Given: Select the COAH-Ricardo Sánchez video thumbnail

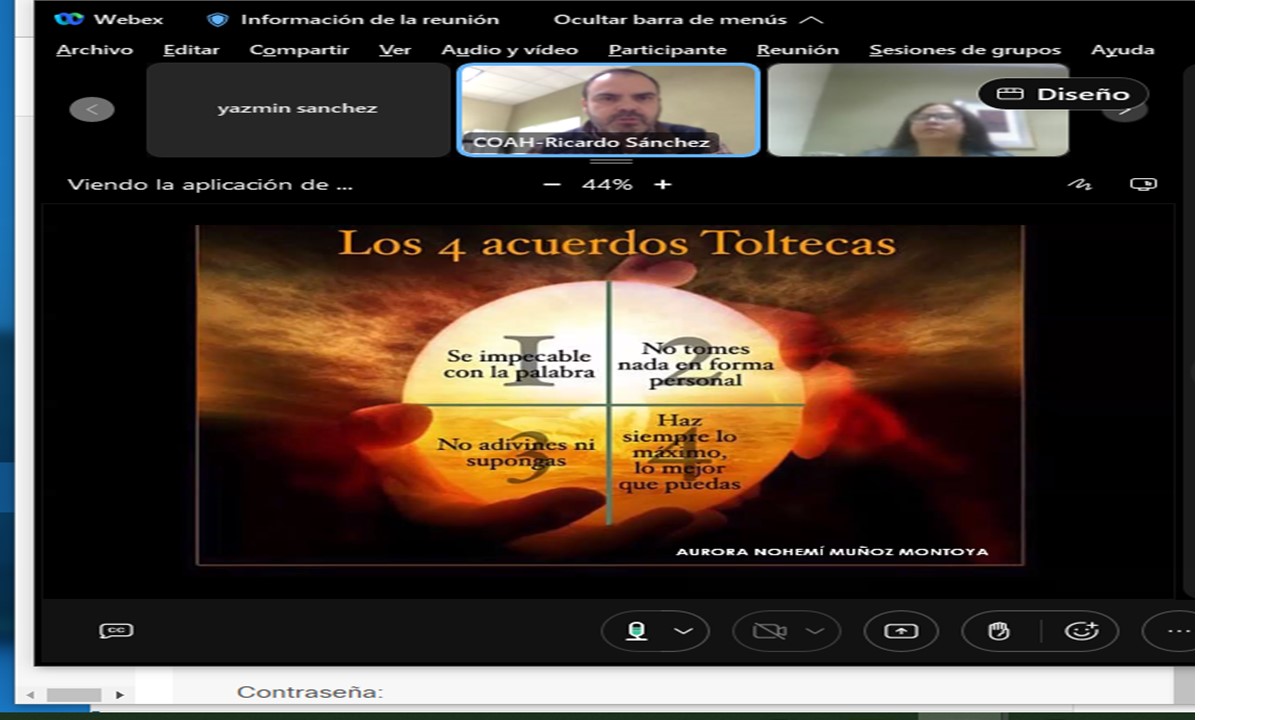Looking at the screenshot, I should point(608,109).
